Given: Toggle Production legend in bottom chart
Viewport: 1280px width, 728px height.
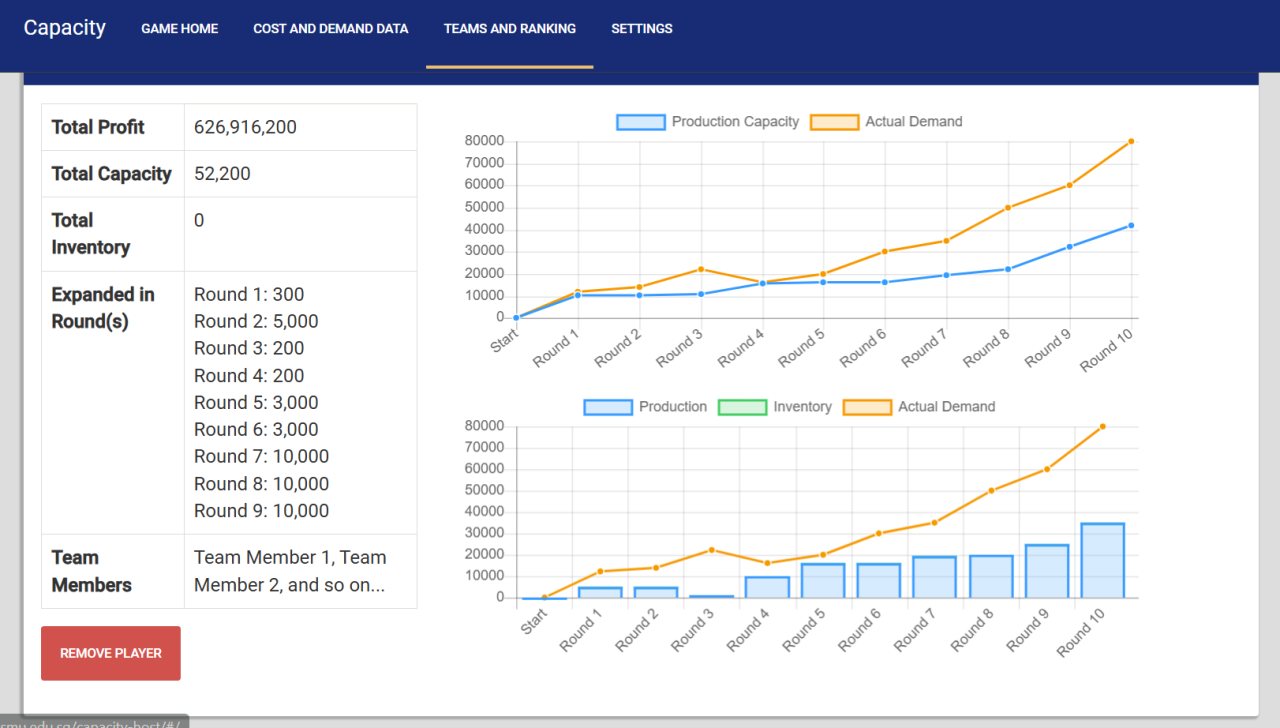Looking at the screenshot, I should click(645, 407).
